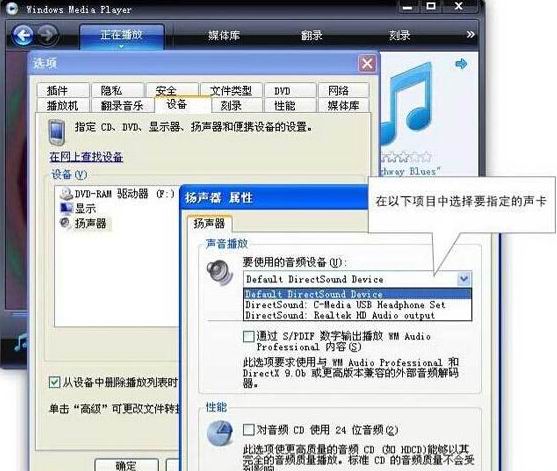This screenshot has width=557, height=471.
Task: Click the greyed forward arrow button
Action: (48, 35)
